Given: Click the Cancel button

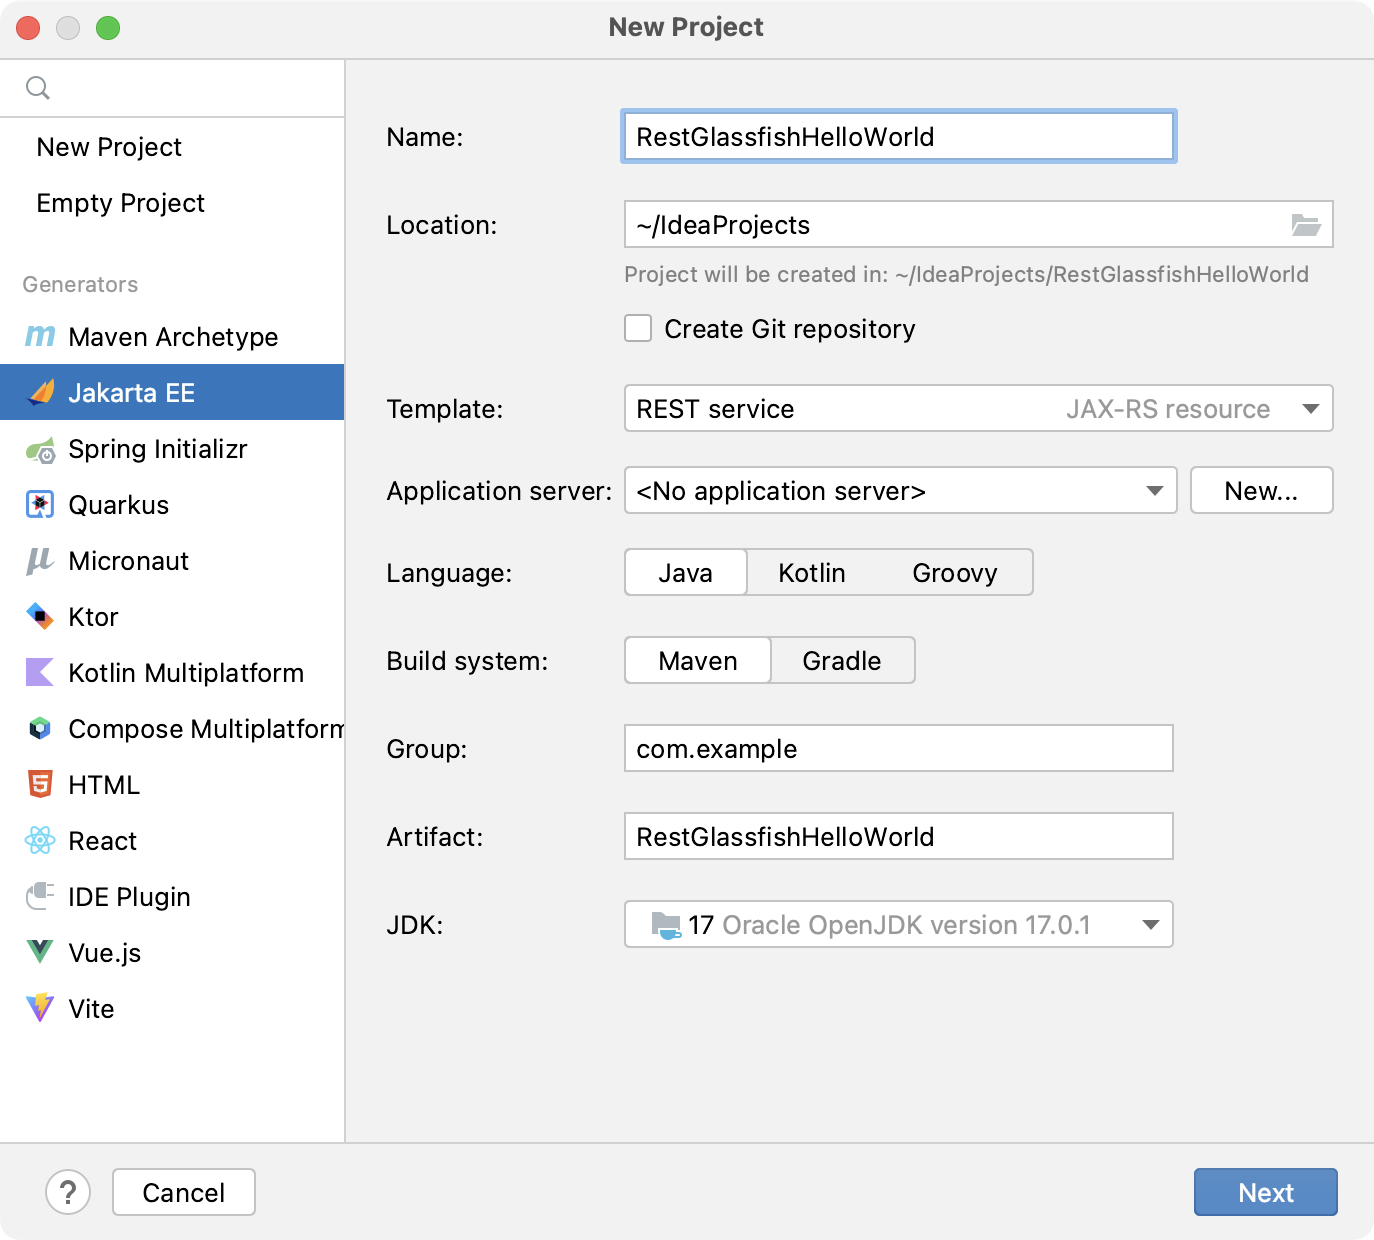Looking at the screenshot, I should (x=184, y=1192).
